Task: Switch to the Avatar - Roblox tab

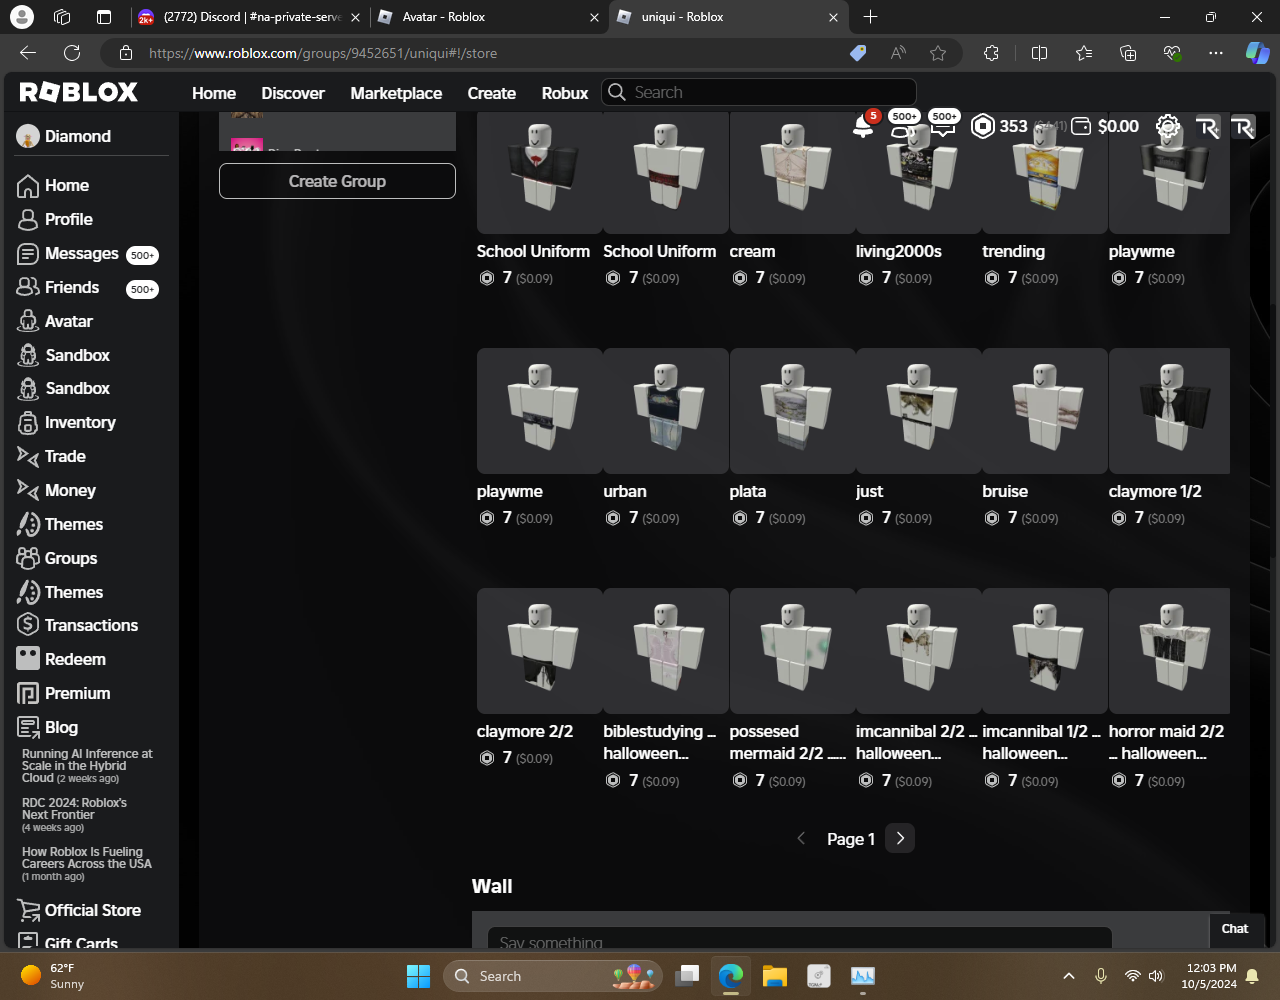Action: pos(443,17)
